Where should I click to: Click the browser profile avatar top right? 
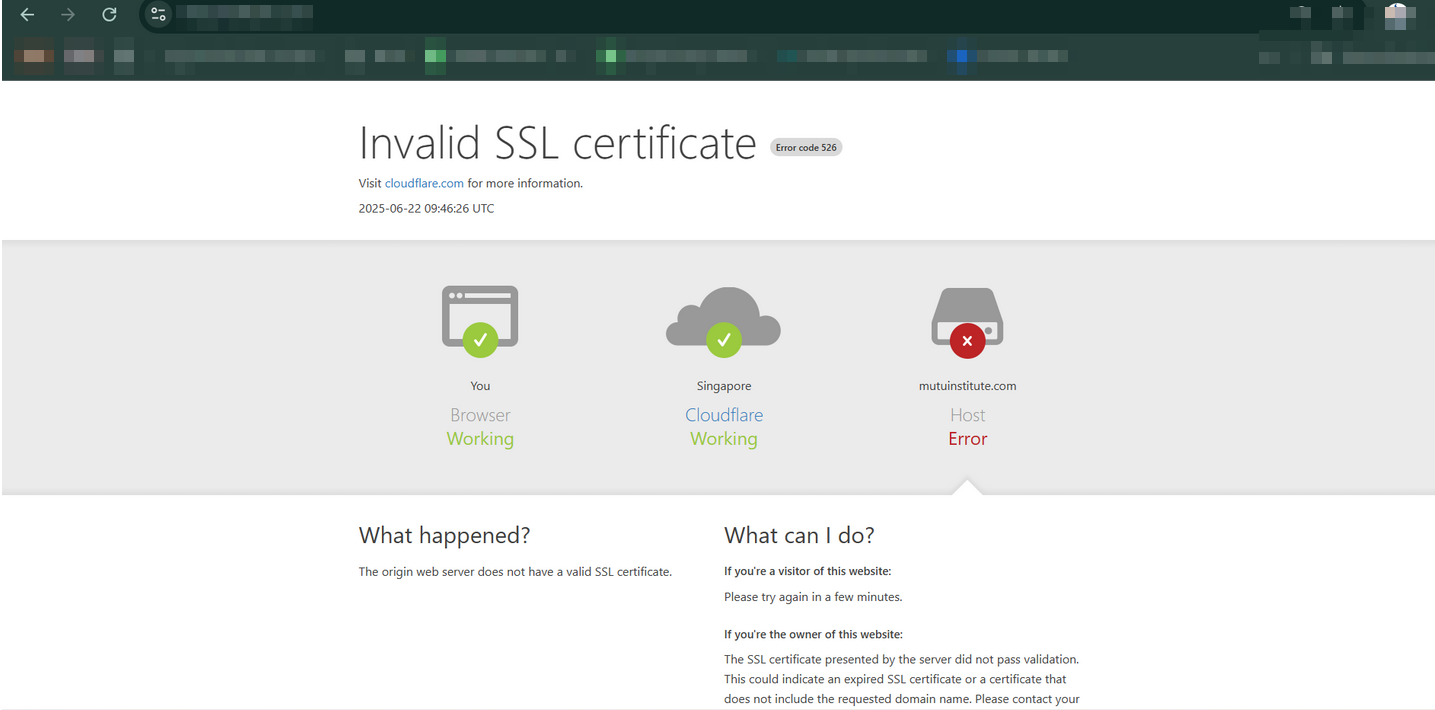pos(1397,15)
